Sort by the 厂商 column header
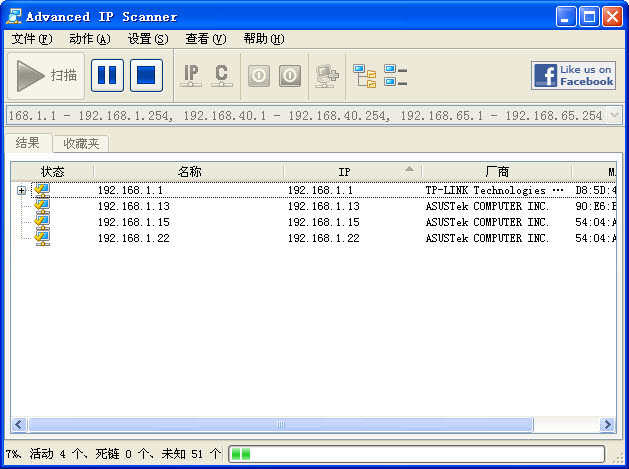629x469 pixels. (x=497, y=172)
